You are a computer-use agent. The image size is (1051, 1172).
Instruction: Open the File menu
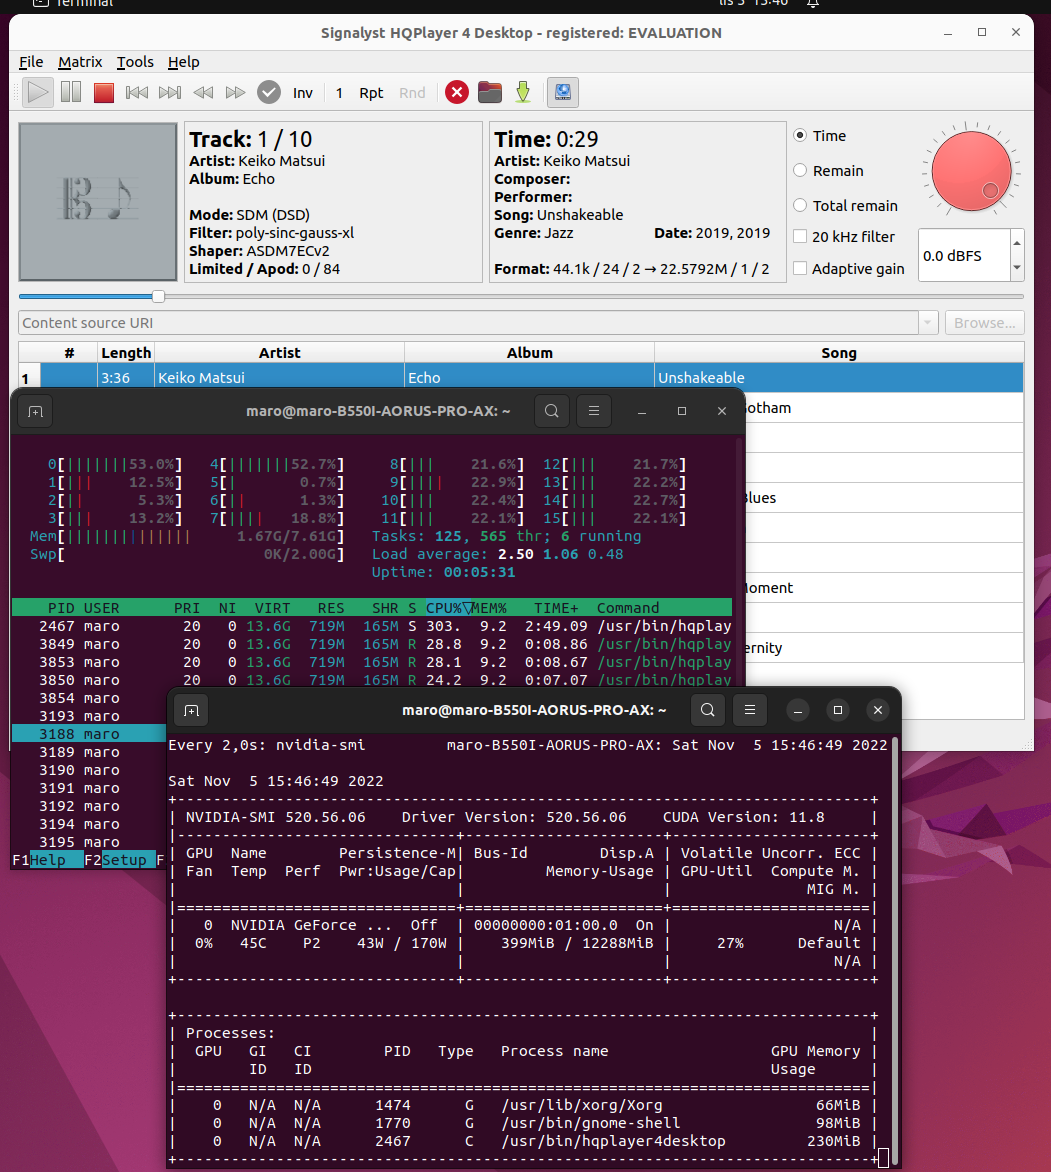31,62
